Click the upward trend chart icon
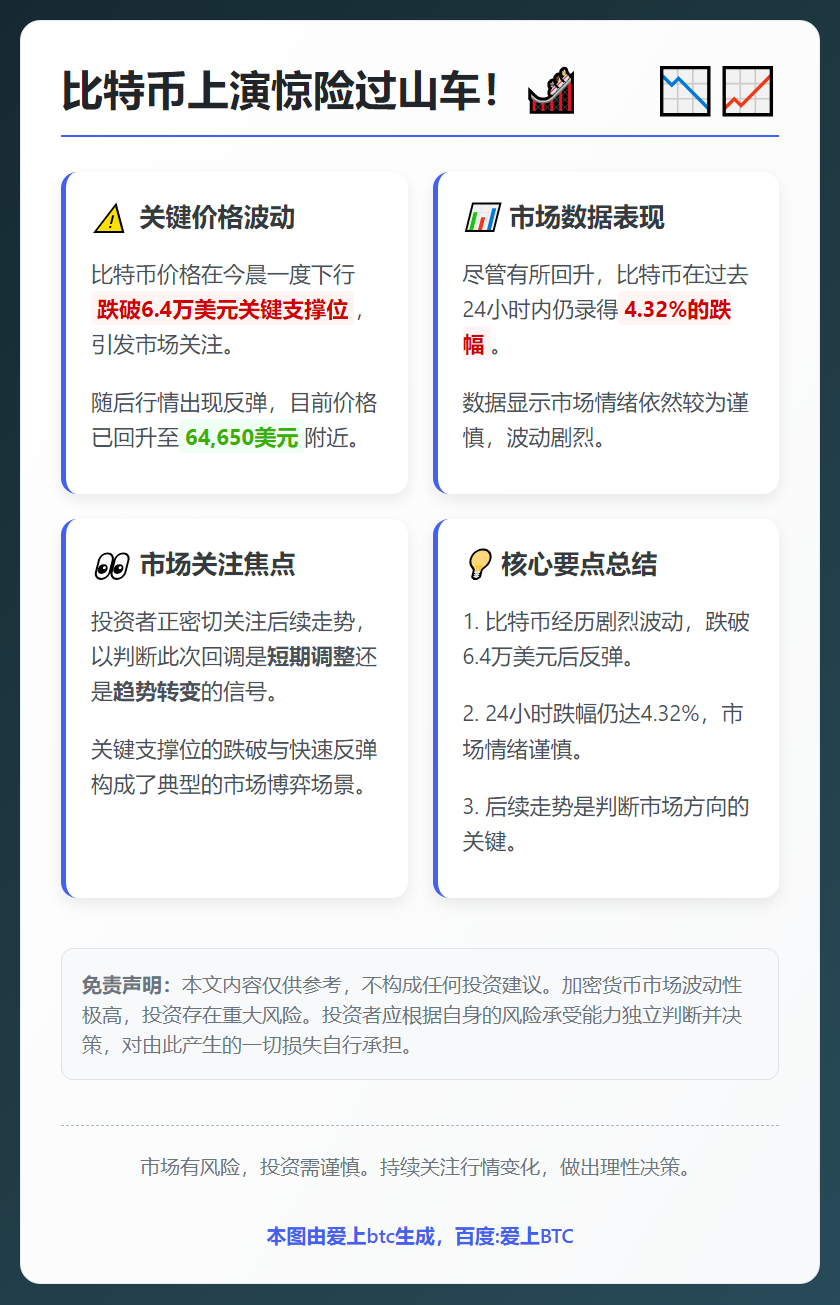 click(748, 91)
